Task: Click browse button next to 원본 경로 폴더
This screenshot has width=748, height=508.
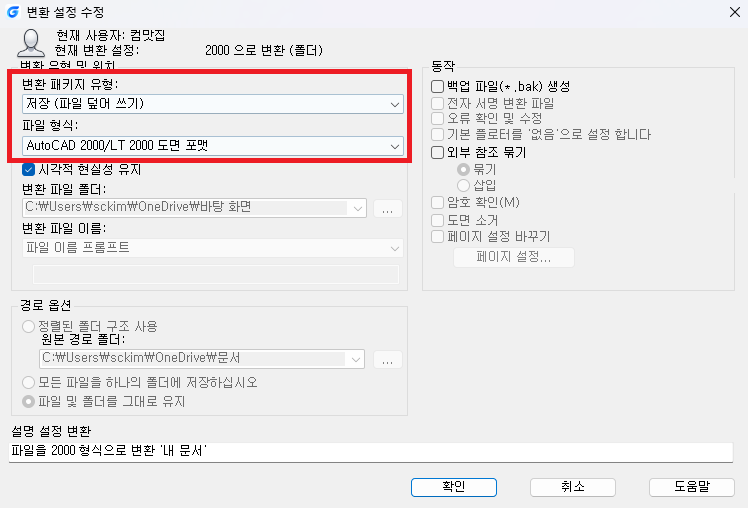Action: pos(387,359)
